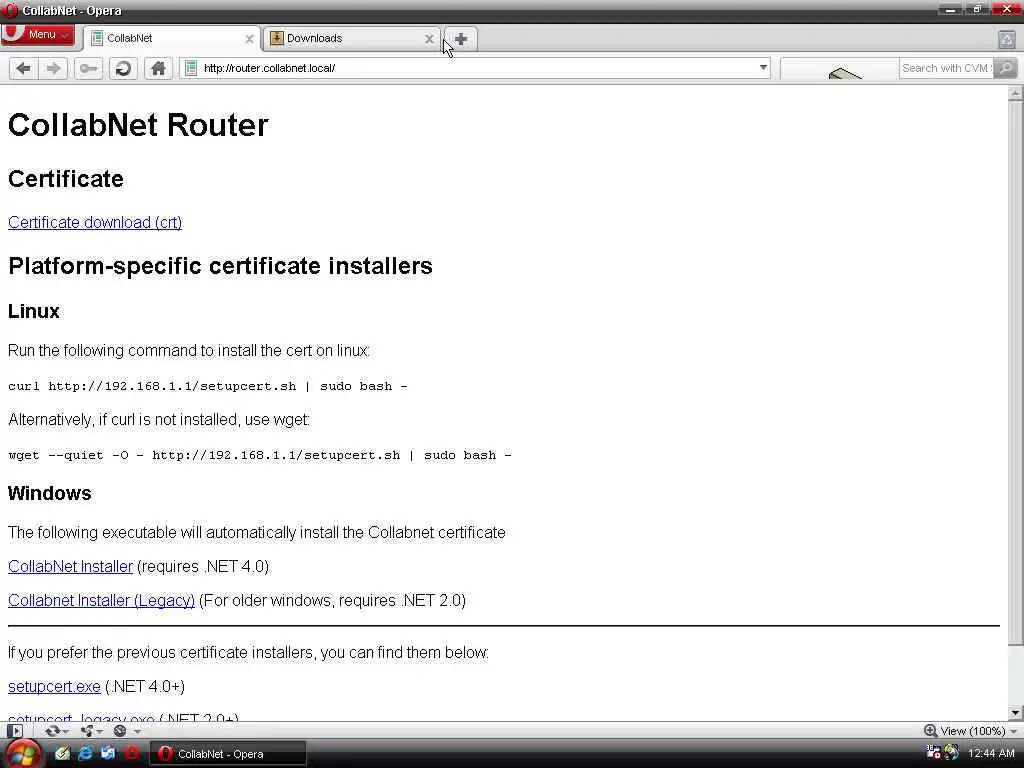Focus the address bar showing router.collabnet.local
The image size is (1024, 768).
[477, 68]
